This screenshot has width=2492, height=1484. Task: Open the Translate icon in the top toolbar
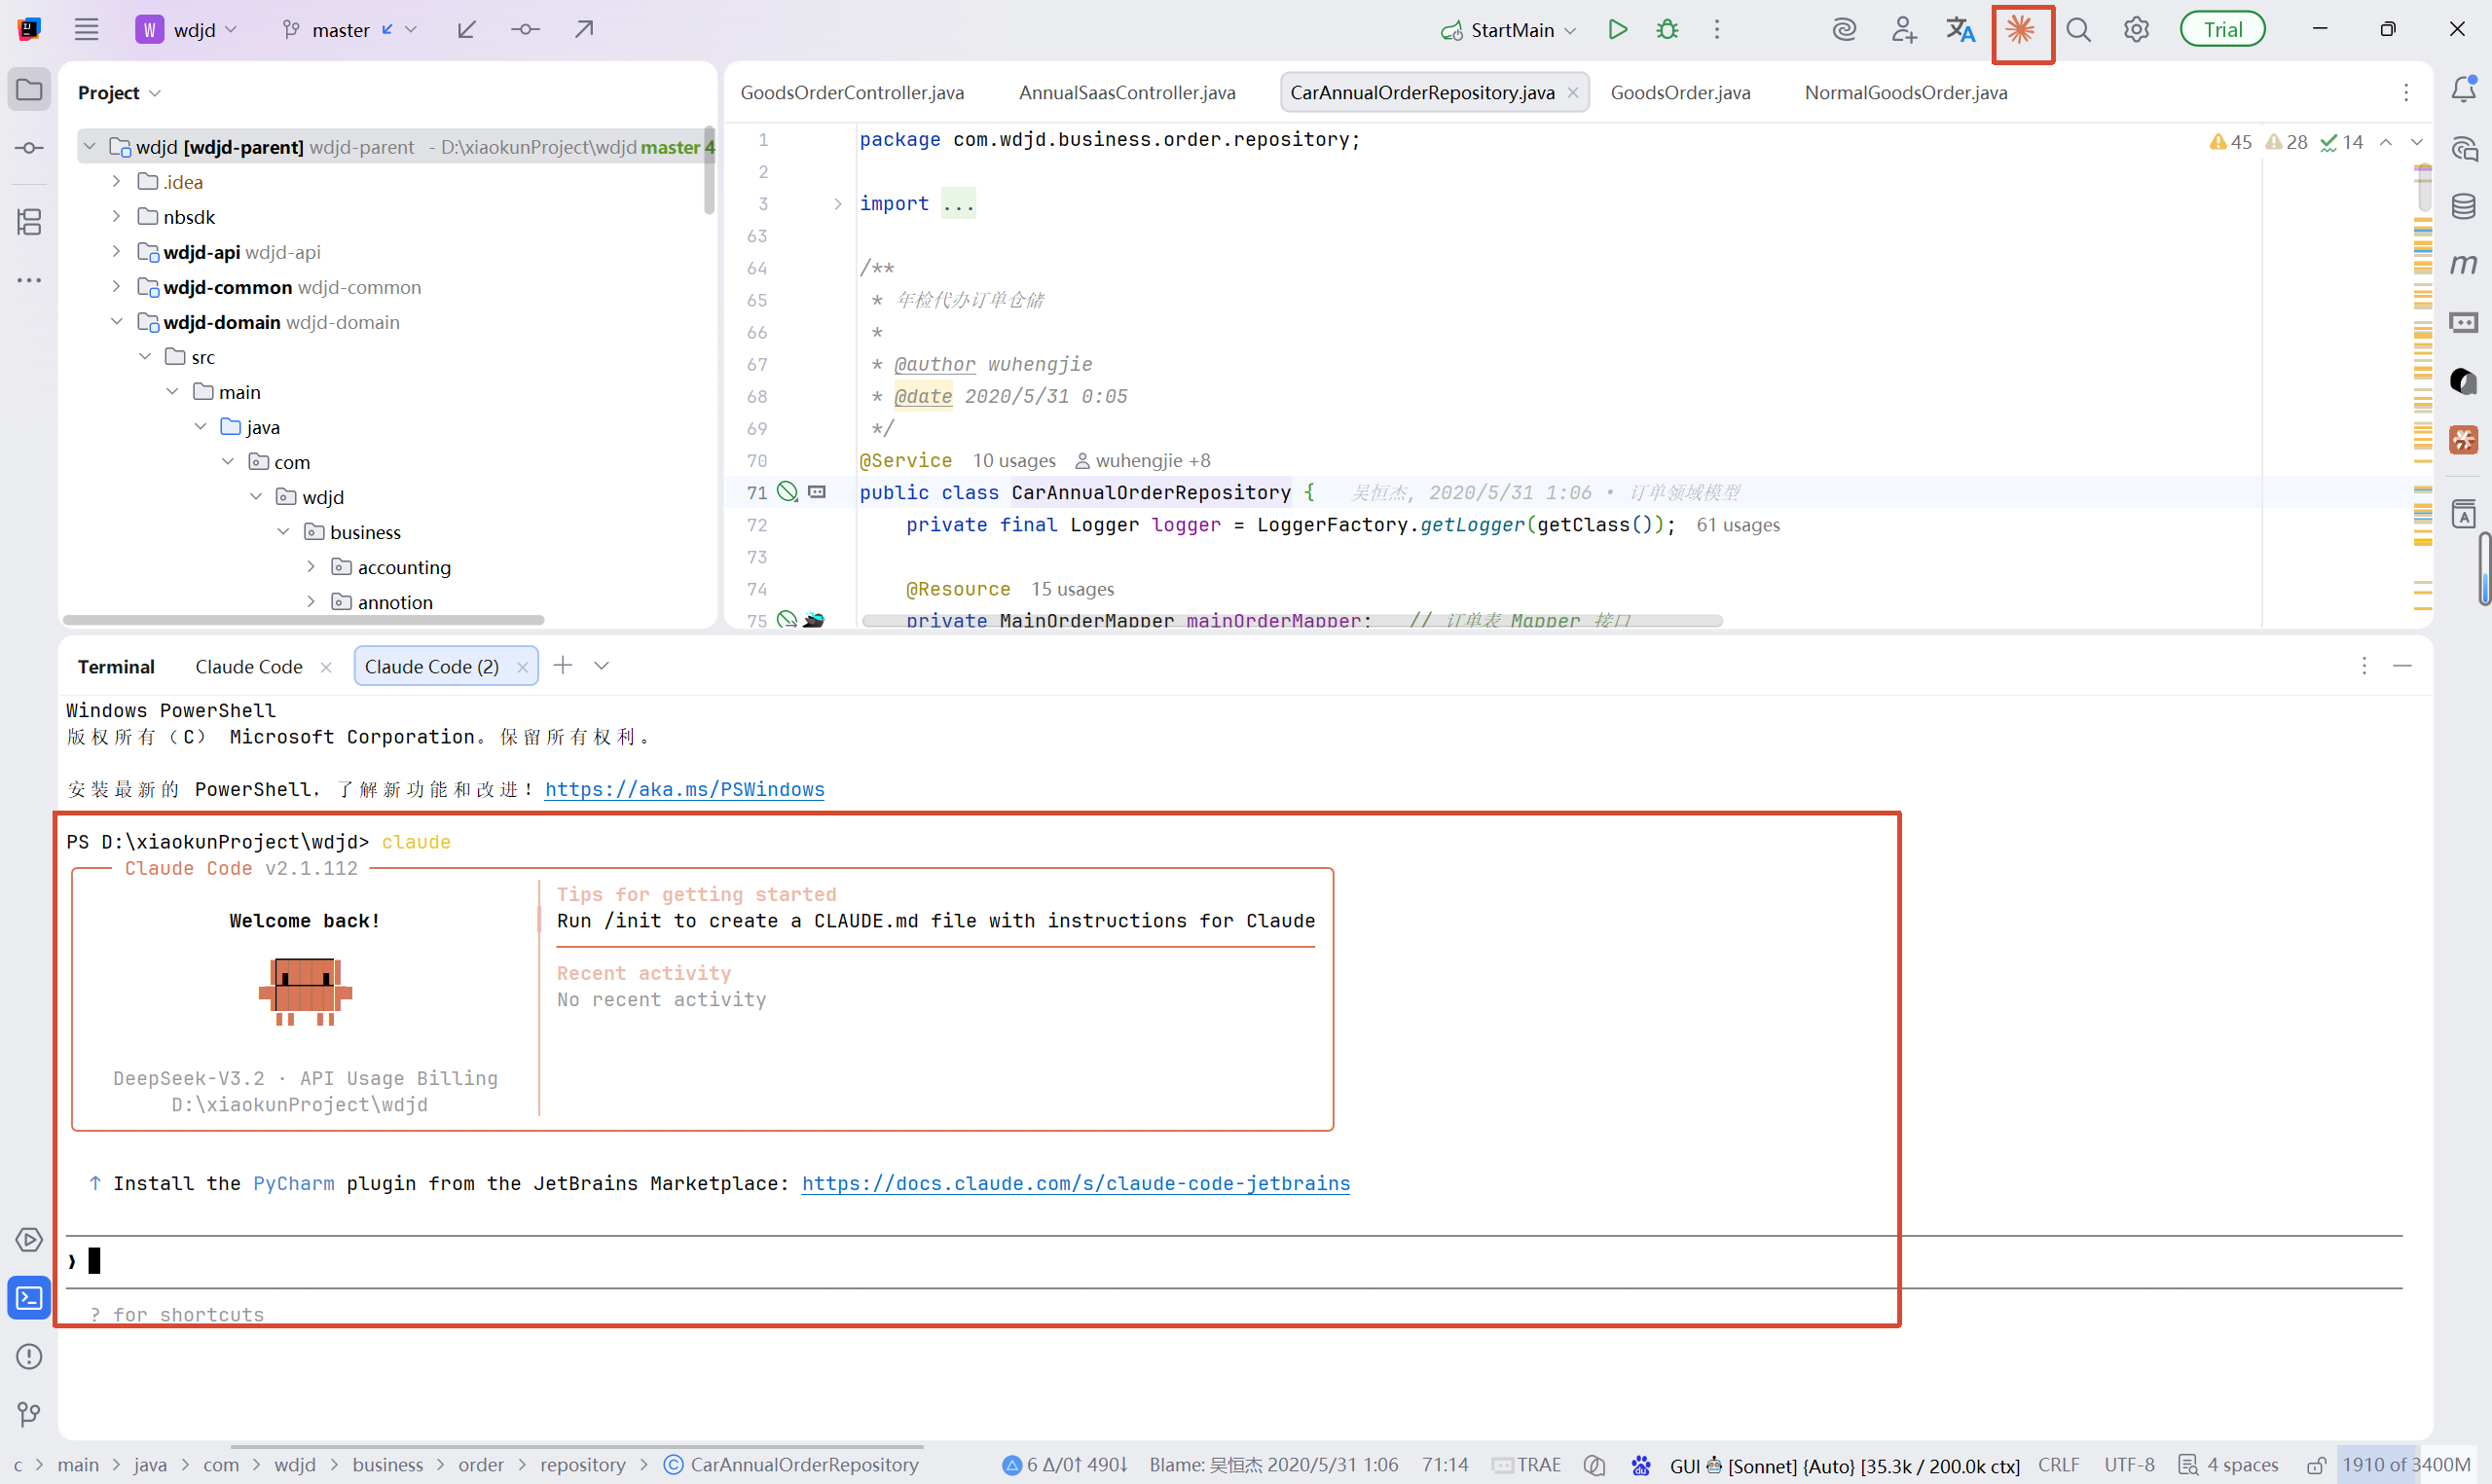tap(1960, 30)
